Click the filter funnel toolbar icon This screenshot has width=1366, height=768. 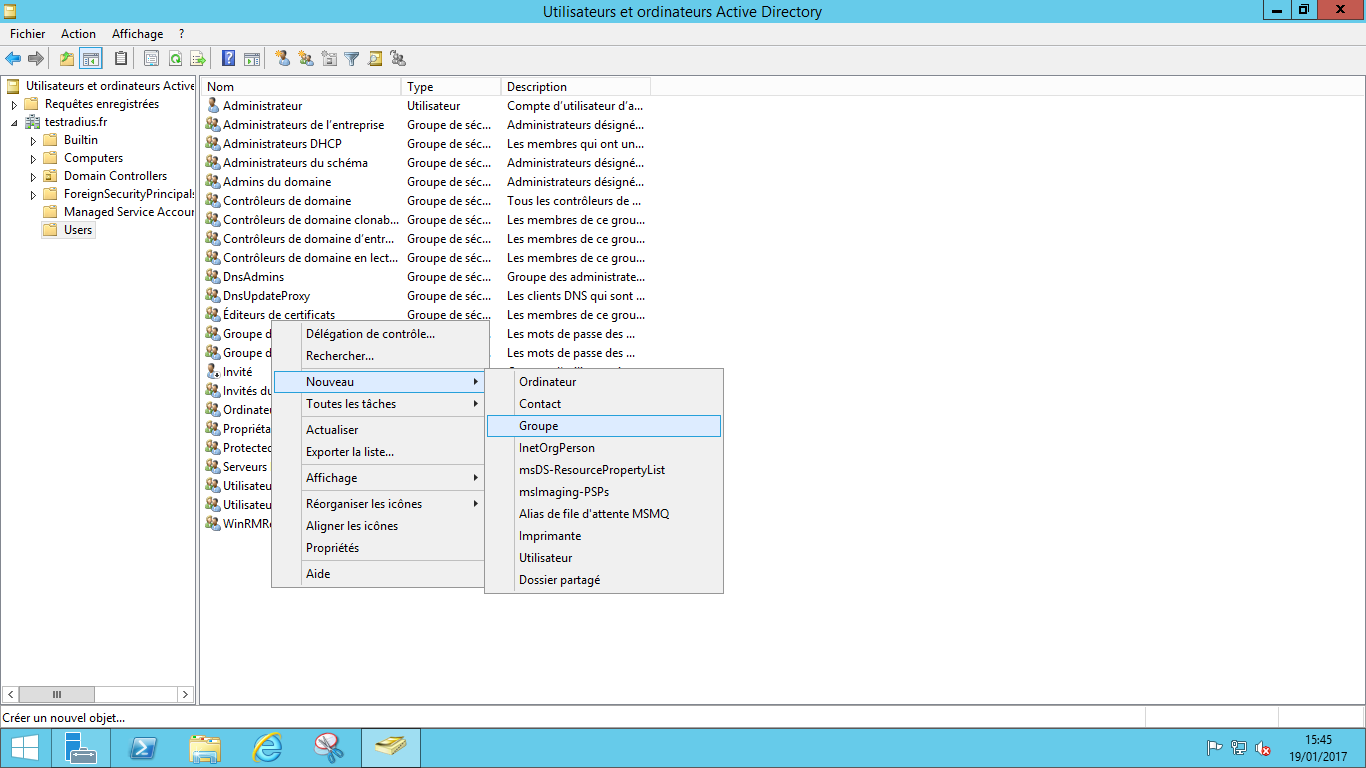352,59
